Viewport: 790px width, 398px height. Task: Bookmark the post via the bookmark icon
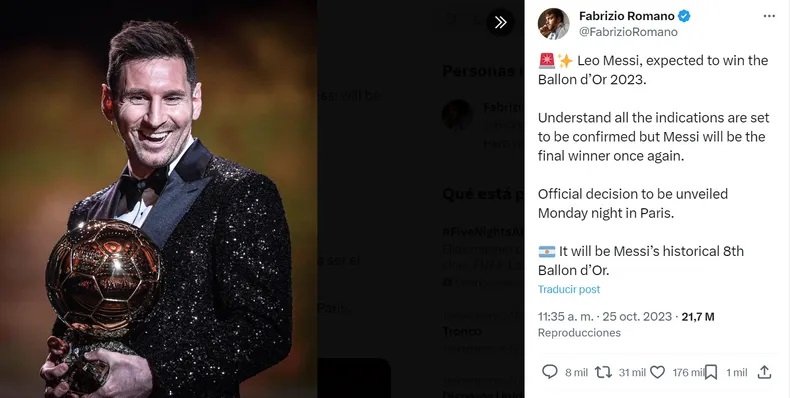click(711, 372)
